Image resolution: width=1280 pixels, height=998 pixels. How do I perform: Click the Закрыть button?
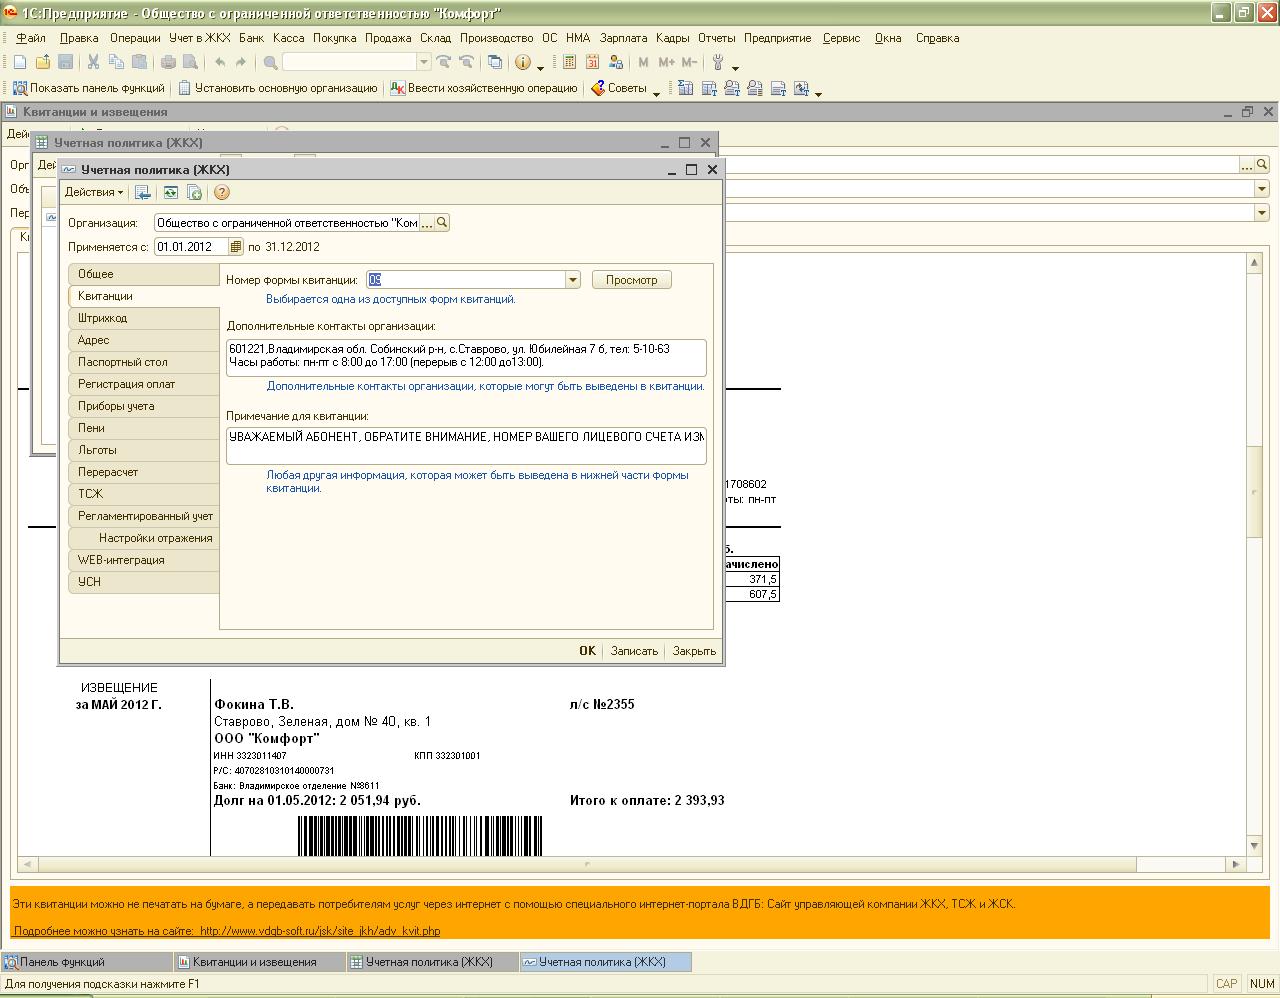click(x=694, y=651)
